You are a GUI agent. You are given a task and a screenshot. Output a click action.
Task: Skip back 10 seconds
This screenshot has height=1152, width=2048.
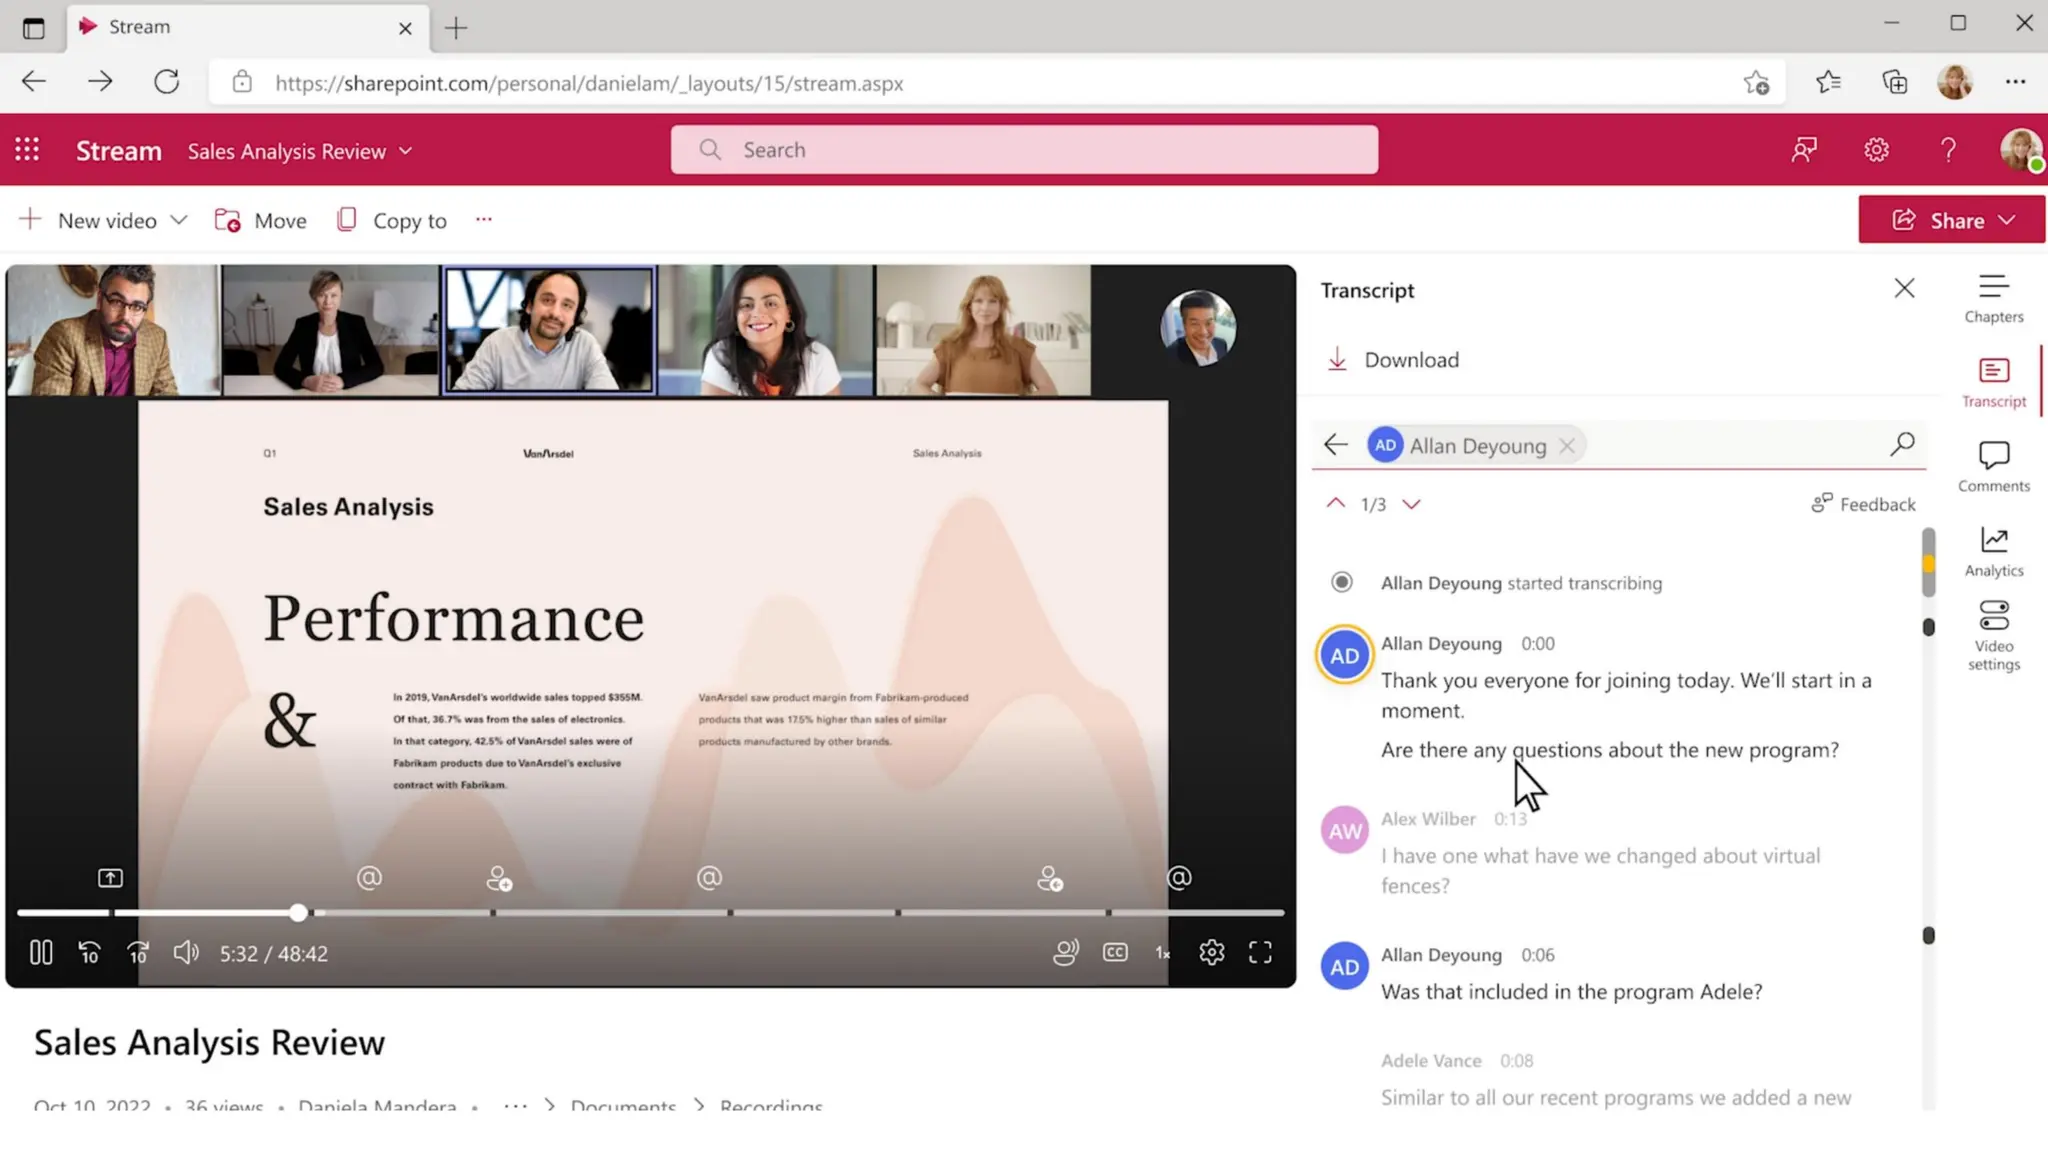click(x=89, y=953)
